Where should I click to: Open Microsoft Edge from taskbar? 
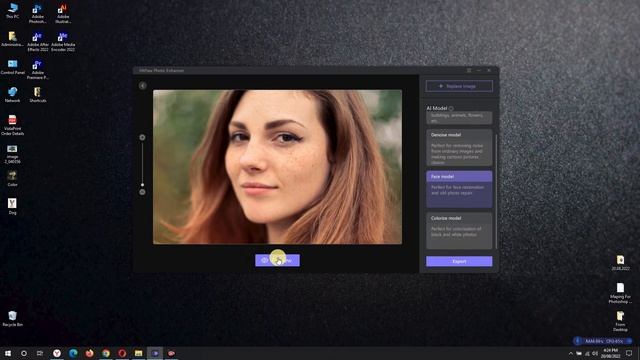pos(73,353)
